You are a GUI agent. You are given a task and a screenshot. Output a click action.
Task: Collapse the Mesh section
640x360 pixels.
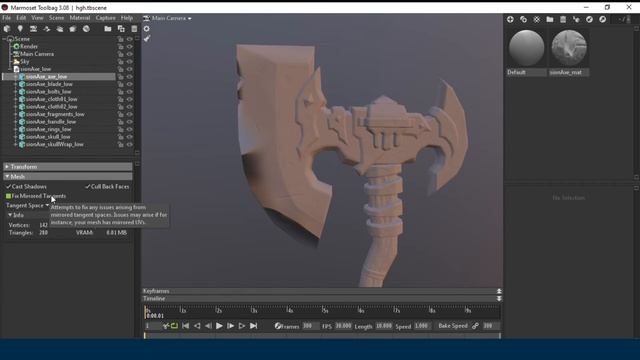point(68,176)
